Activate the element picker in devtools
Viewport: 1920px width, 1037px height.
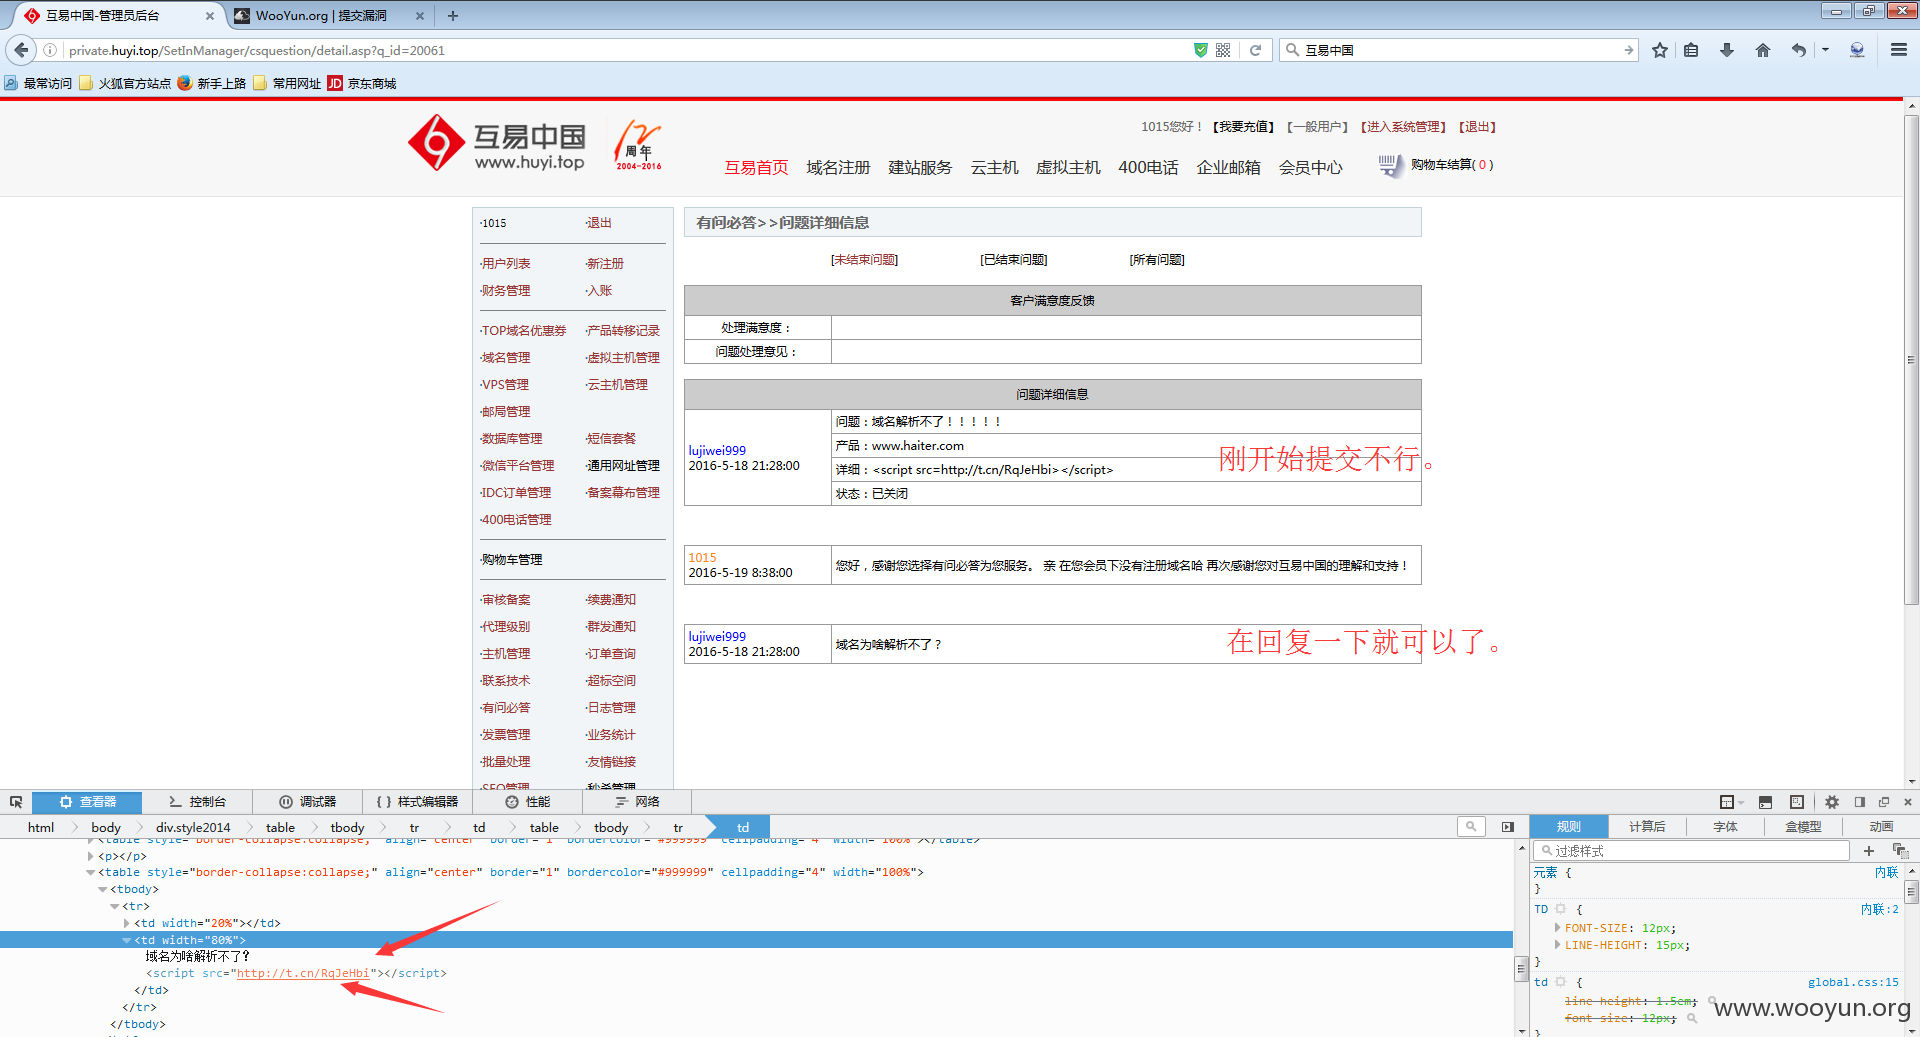(16, 802)
